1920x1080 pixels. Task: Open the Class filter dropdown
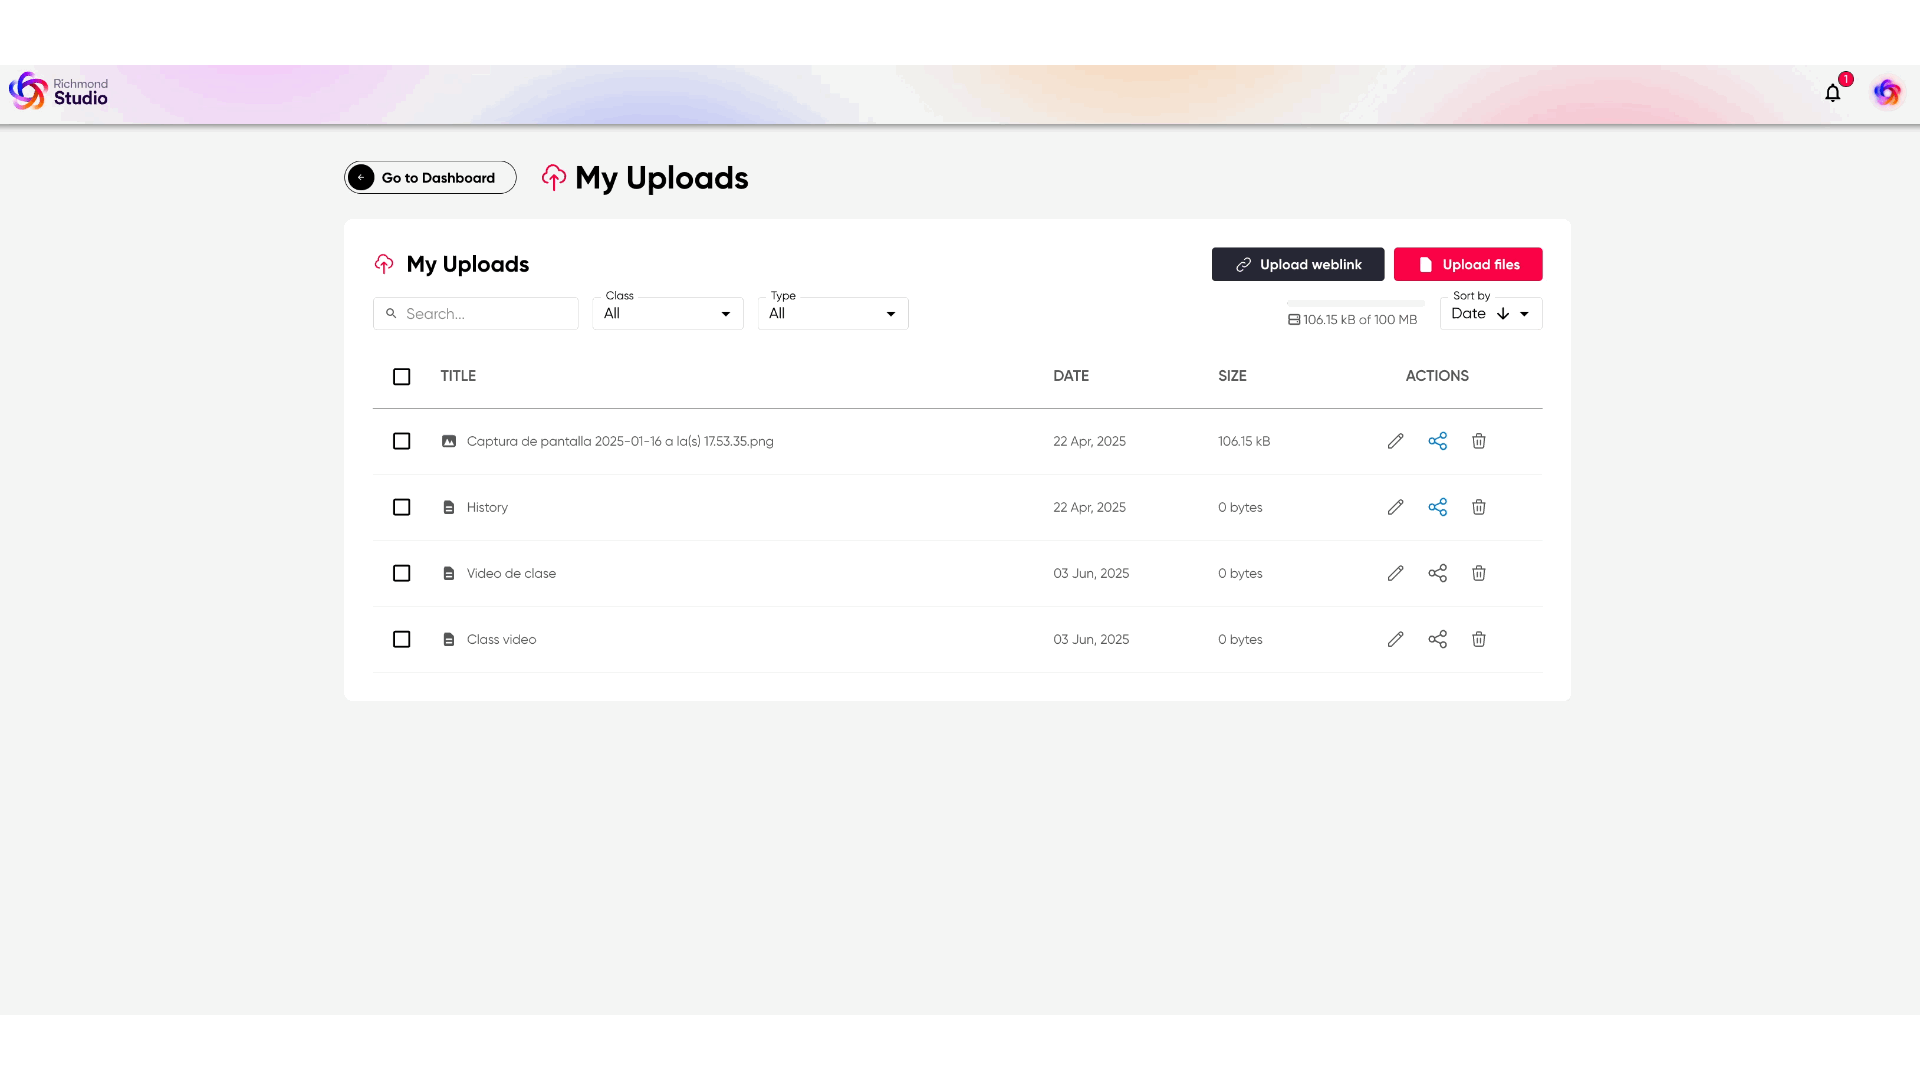pyautogui.click(x=667, y=314)
